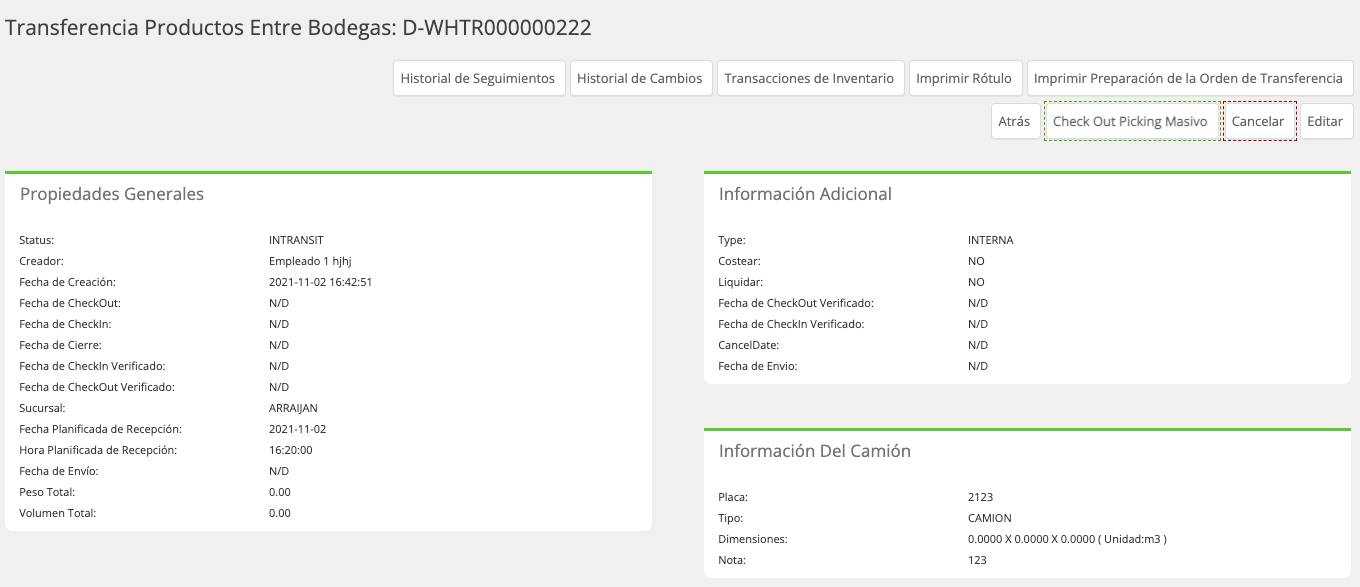
Task: Print Preparación de la Orden de Transferencia
Action: pyautogui.click(x=1189, y=78)
